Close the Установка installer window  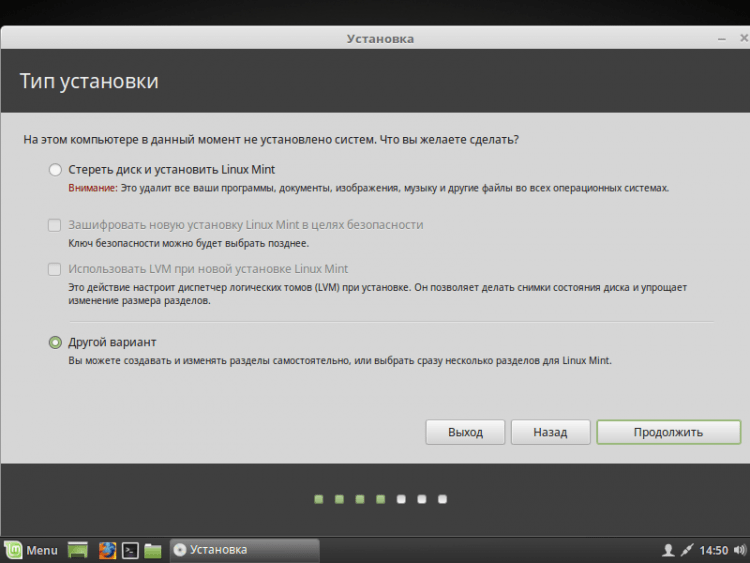(744, 38)
